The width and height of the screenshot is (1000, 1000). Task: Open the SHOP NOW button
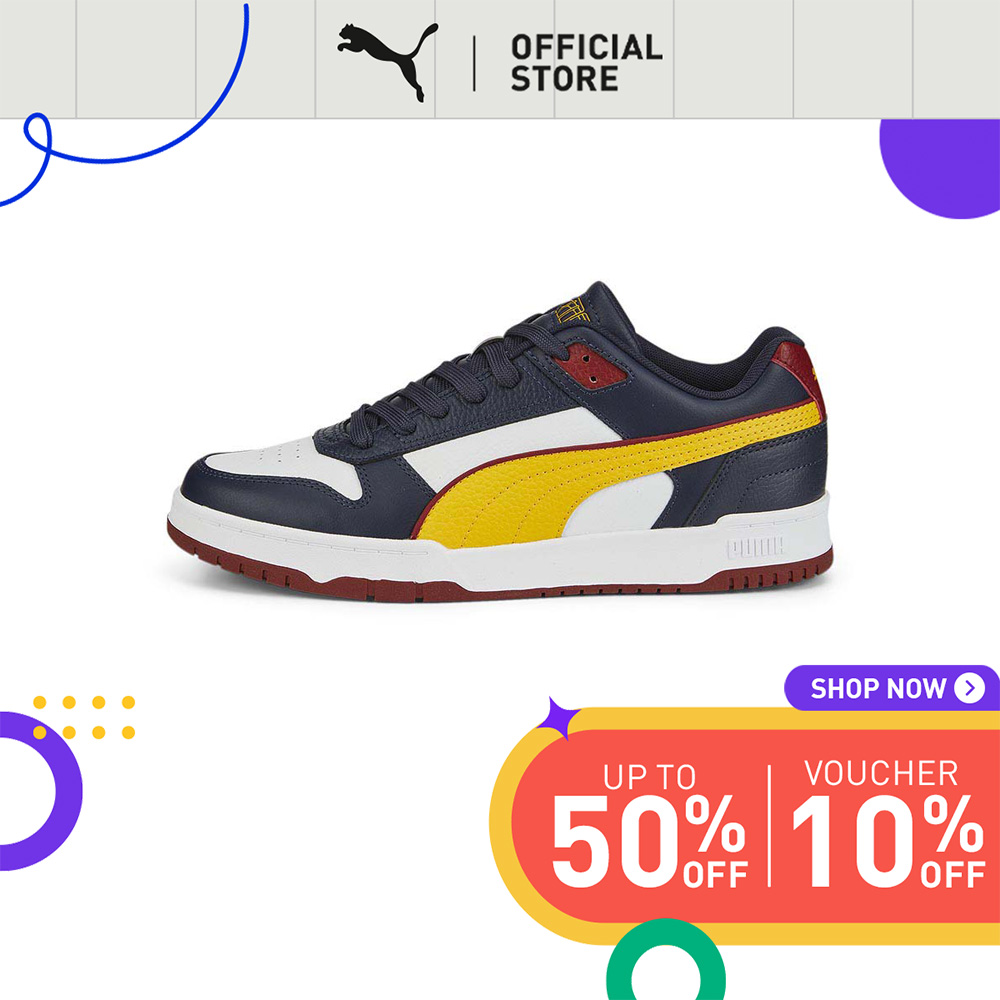click(892, 688)
